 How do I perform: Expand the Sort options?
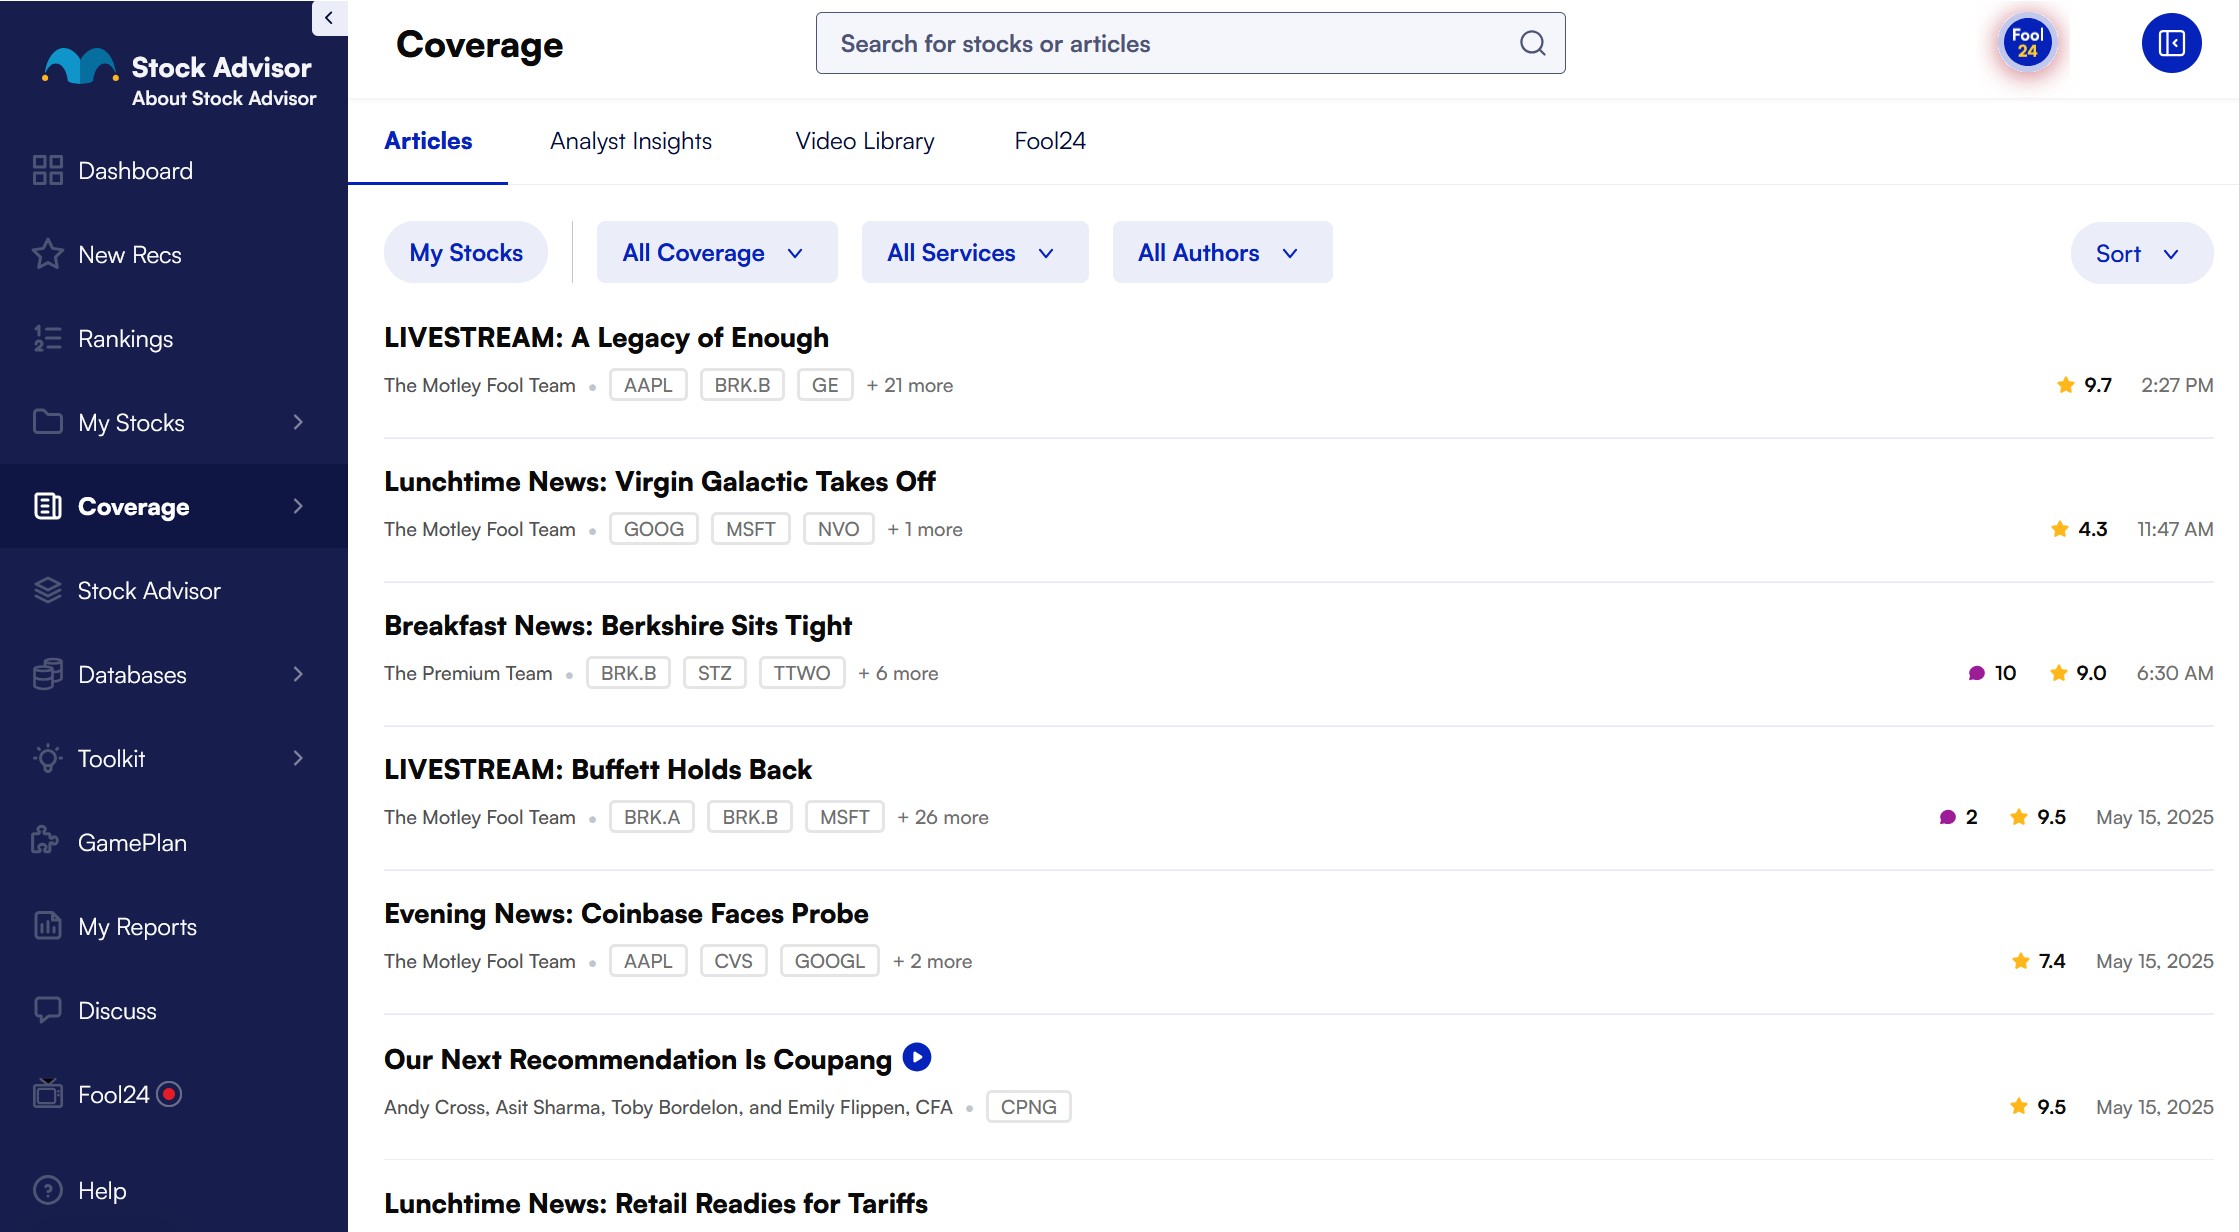pyautogui.click(x=2140, y=254)
